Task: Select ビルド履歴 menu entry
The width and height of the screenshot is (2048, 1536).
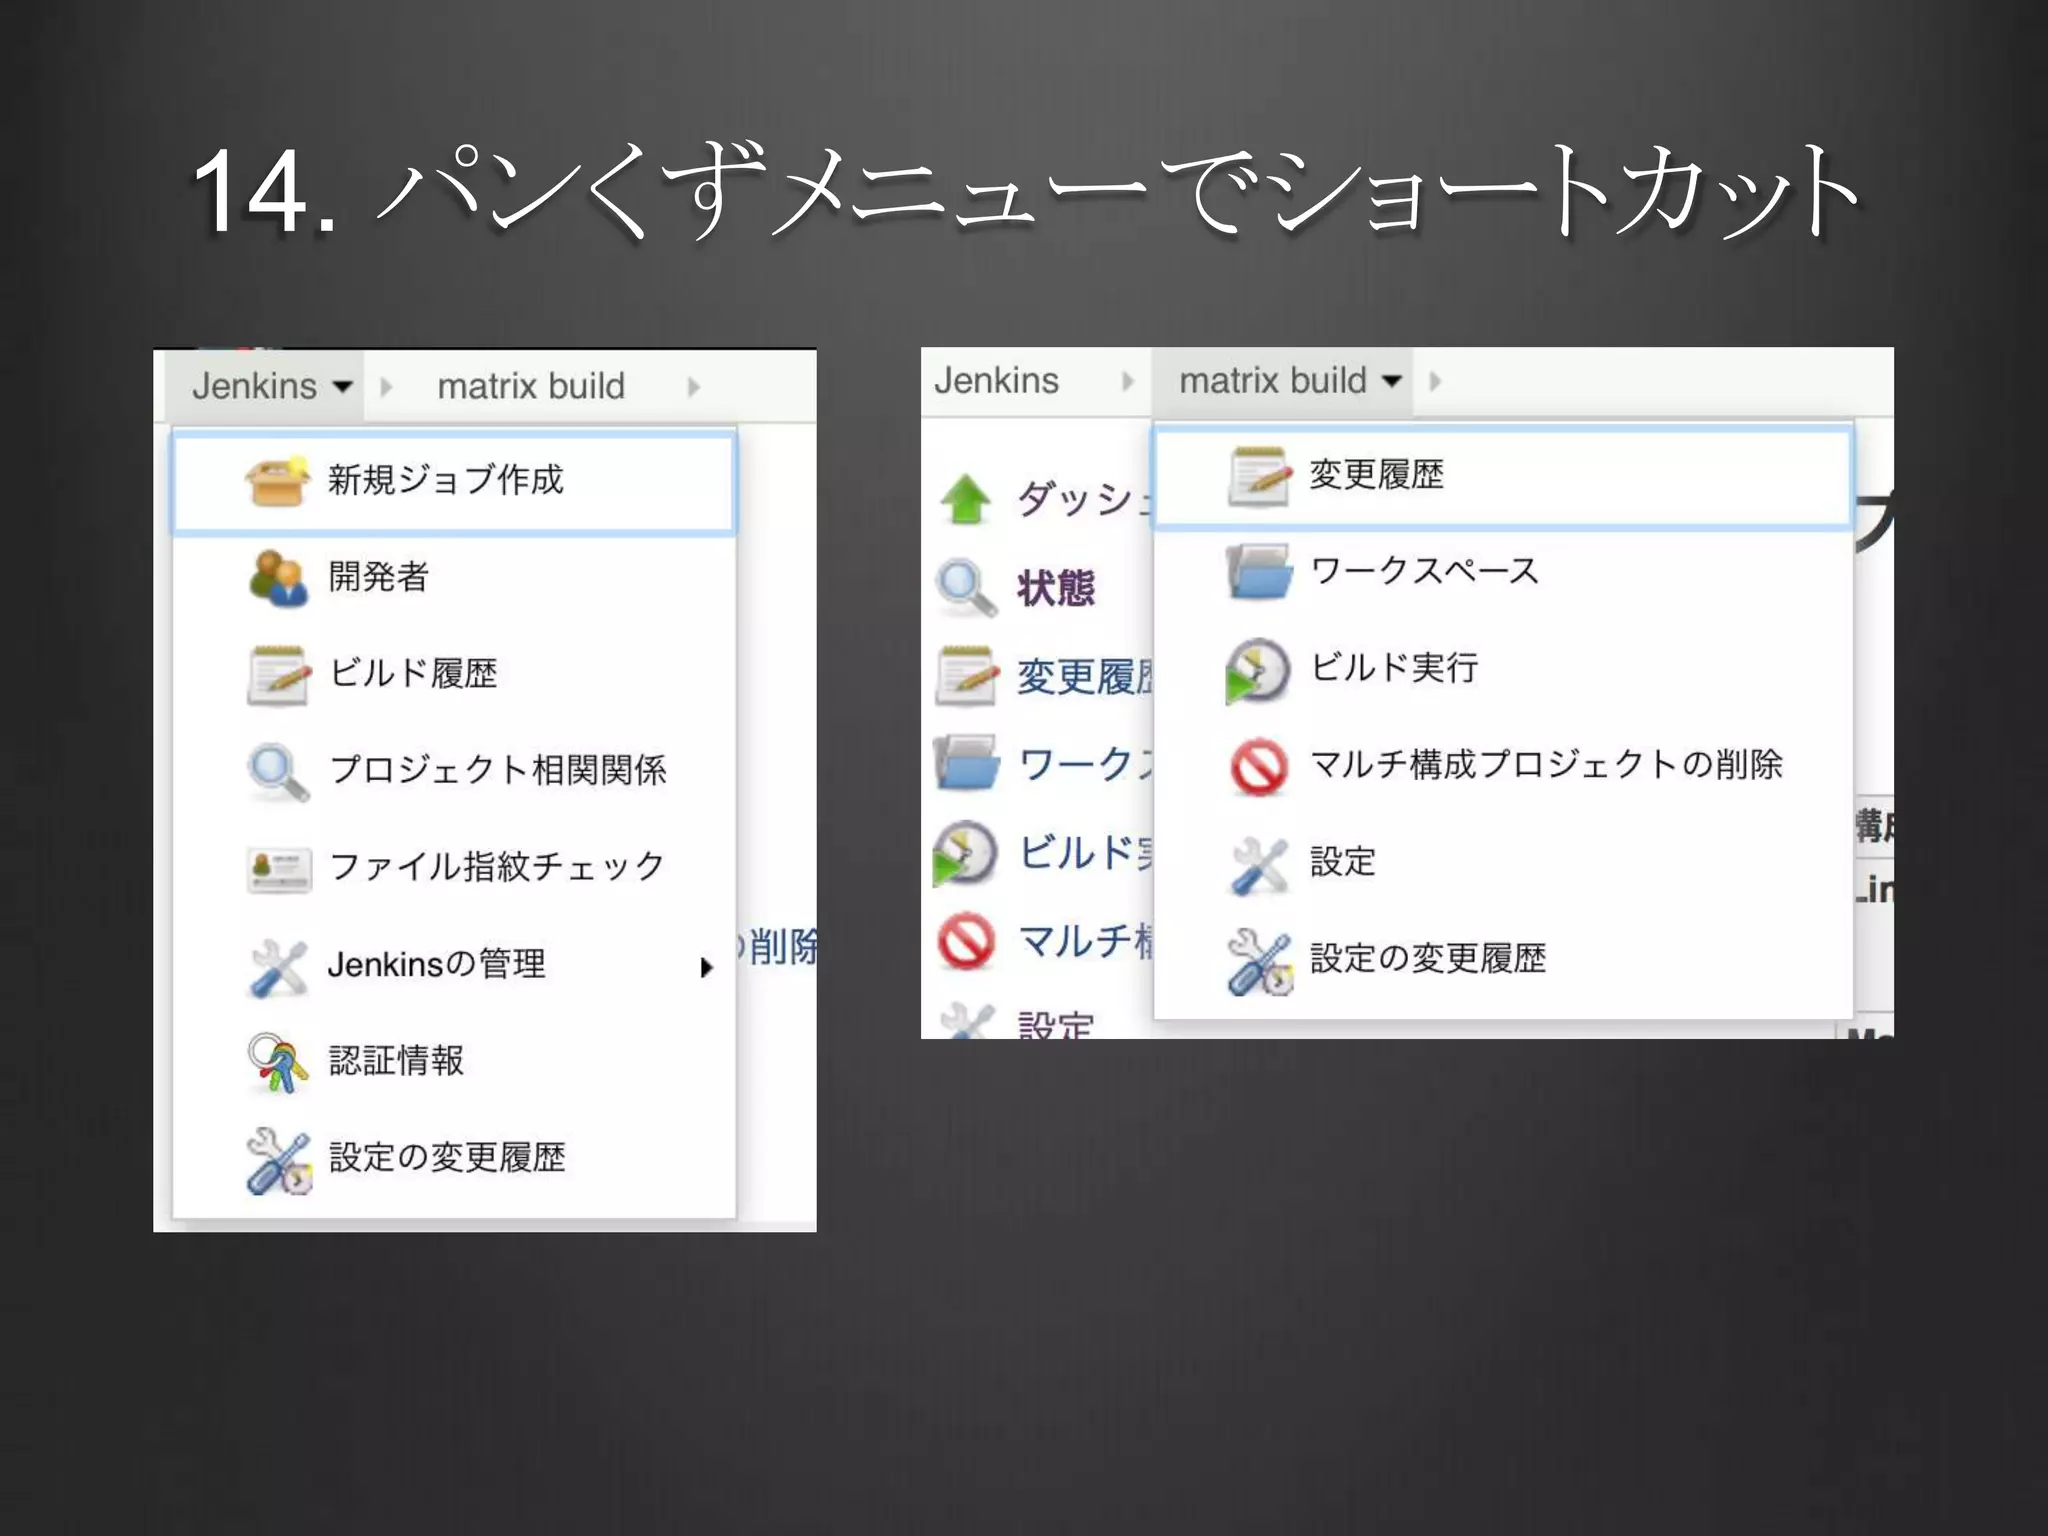Action: pos(454,675)
